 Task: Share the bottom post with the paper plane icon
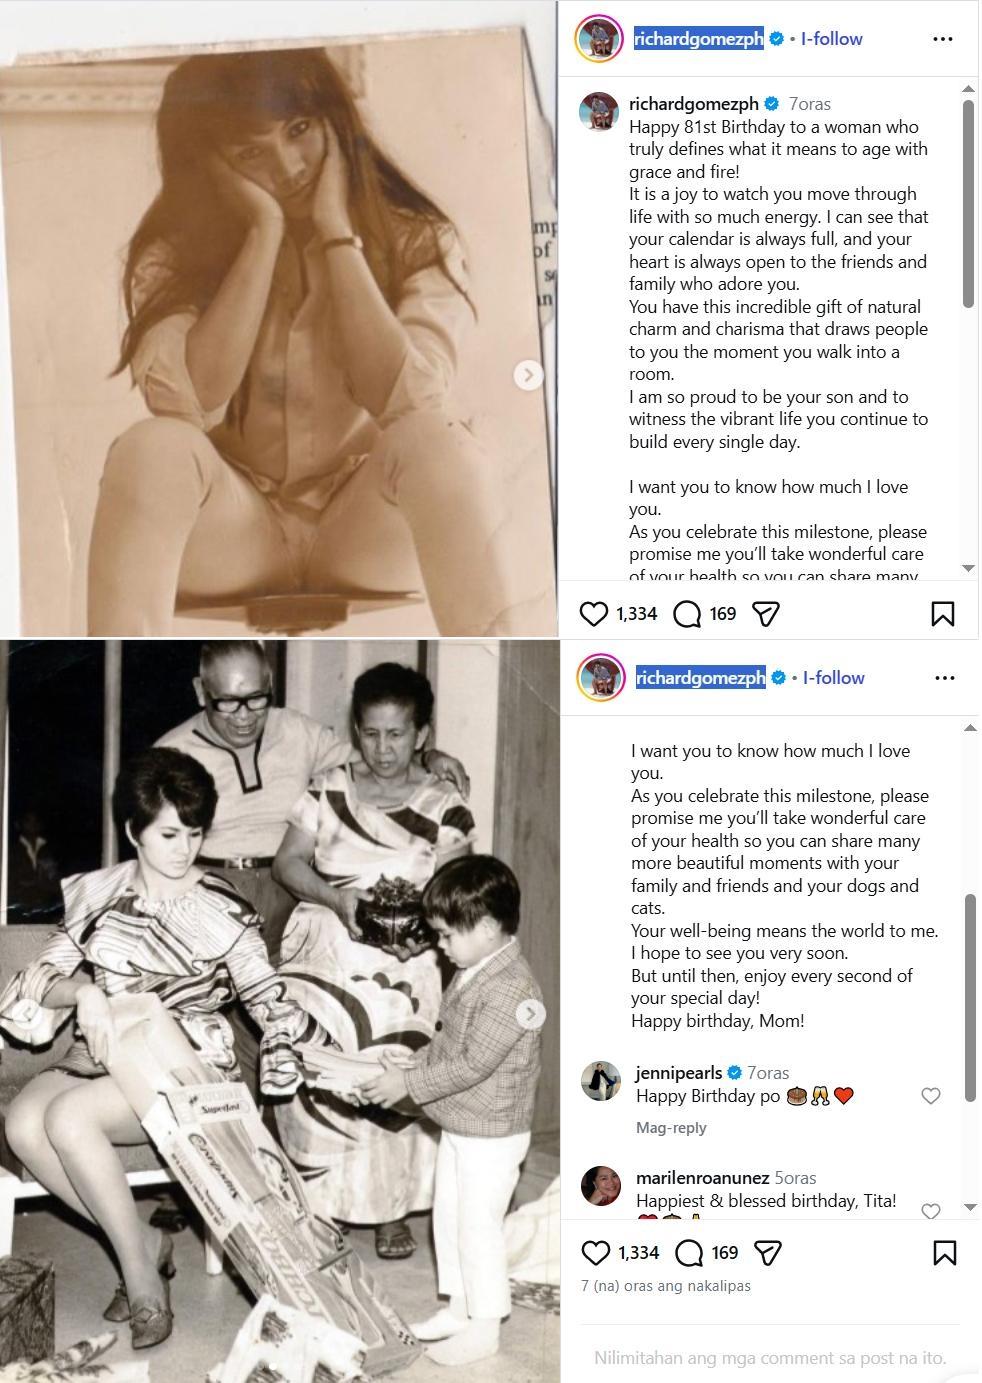coord(767,1252)
